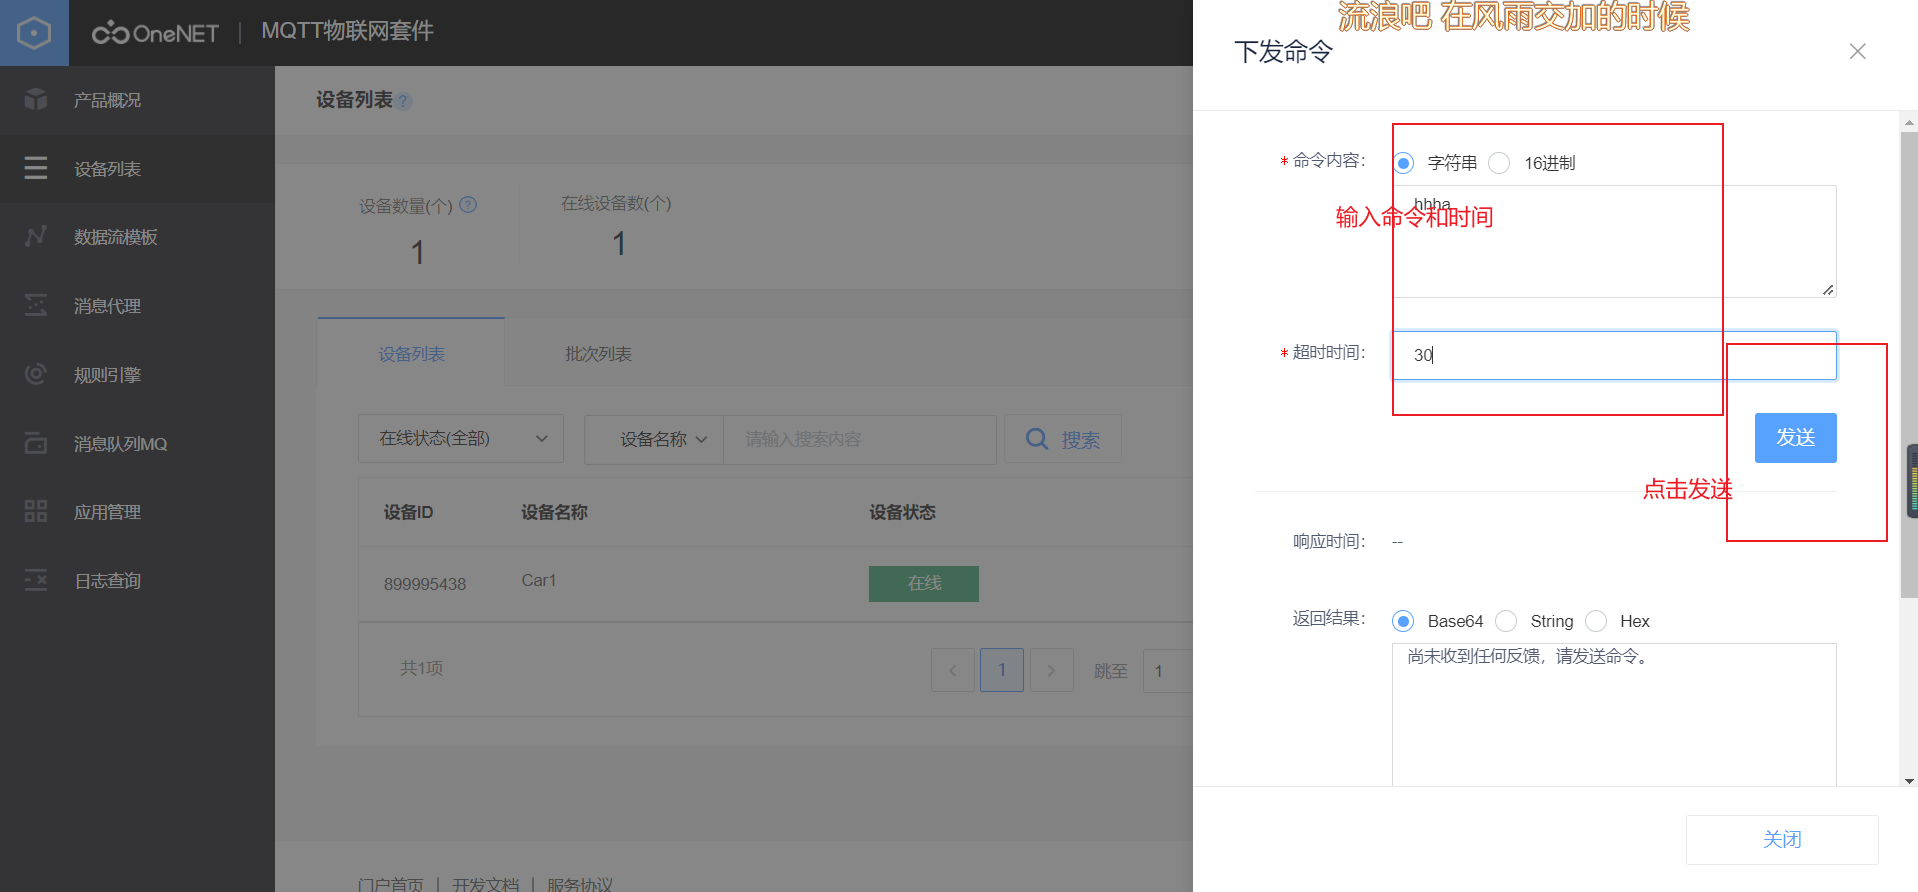1918x892 pixels.
Task: Click the 发送 button
Action: pos(1795,438)
